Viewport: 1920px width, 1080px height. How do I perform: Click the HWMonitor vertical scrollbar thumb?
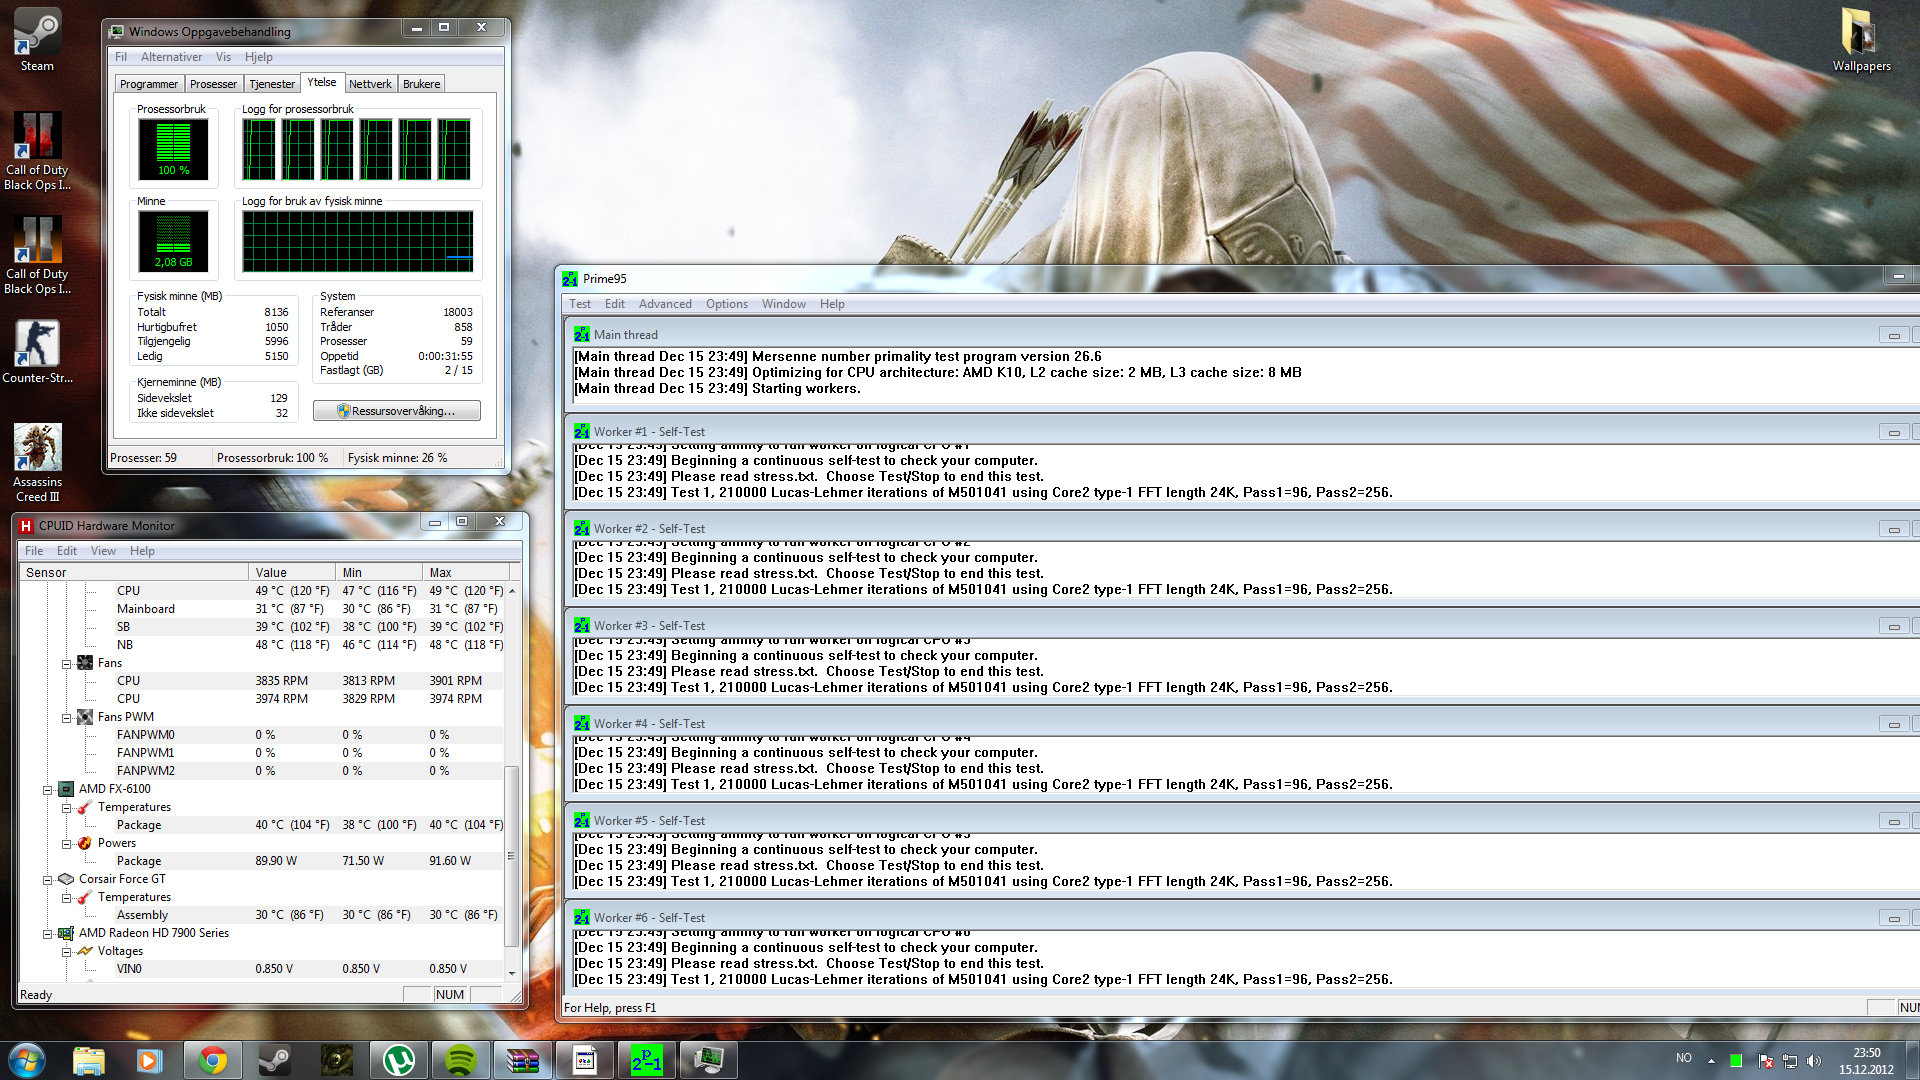pos(512,855)
